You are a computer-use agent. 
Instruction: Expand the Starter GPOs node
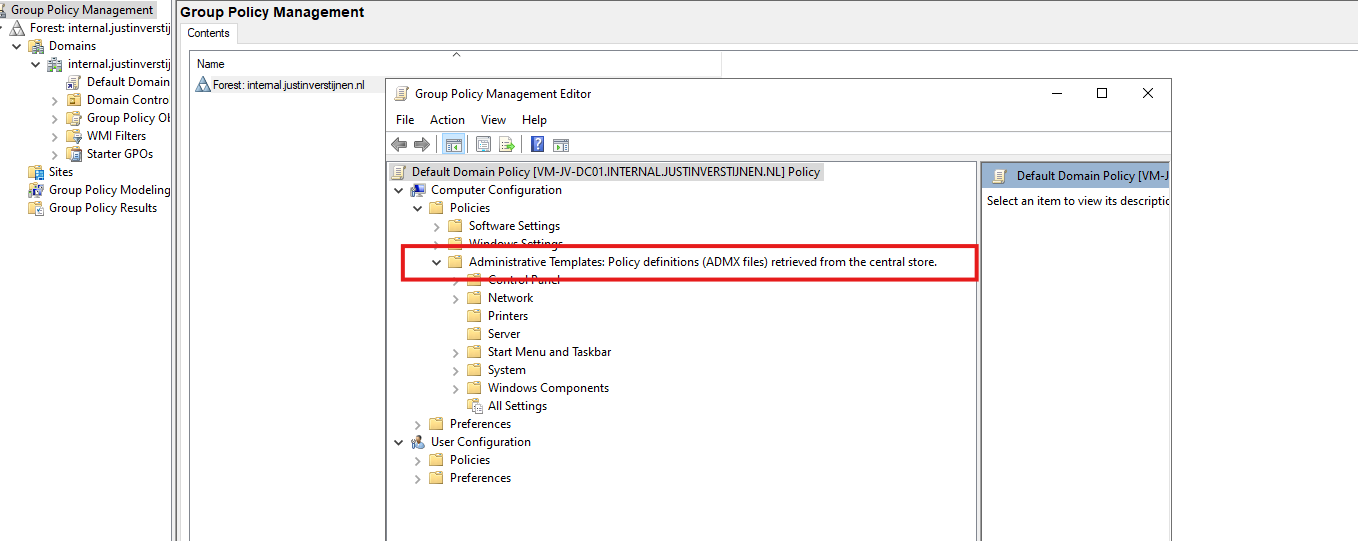point(55,154)
